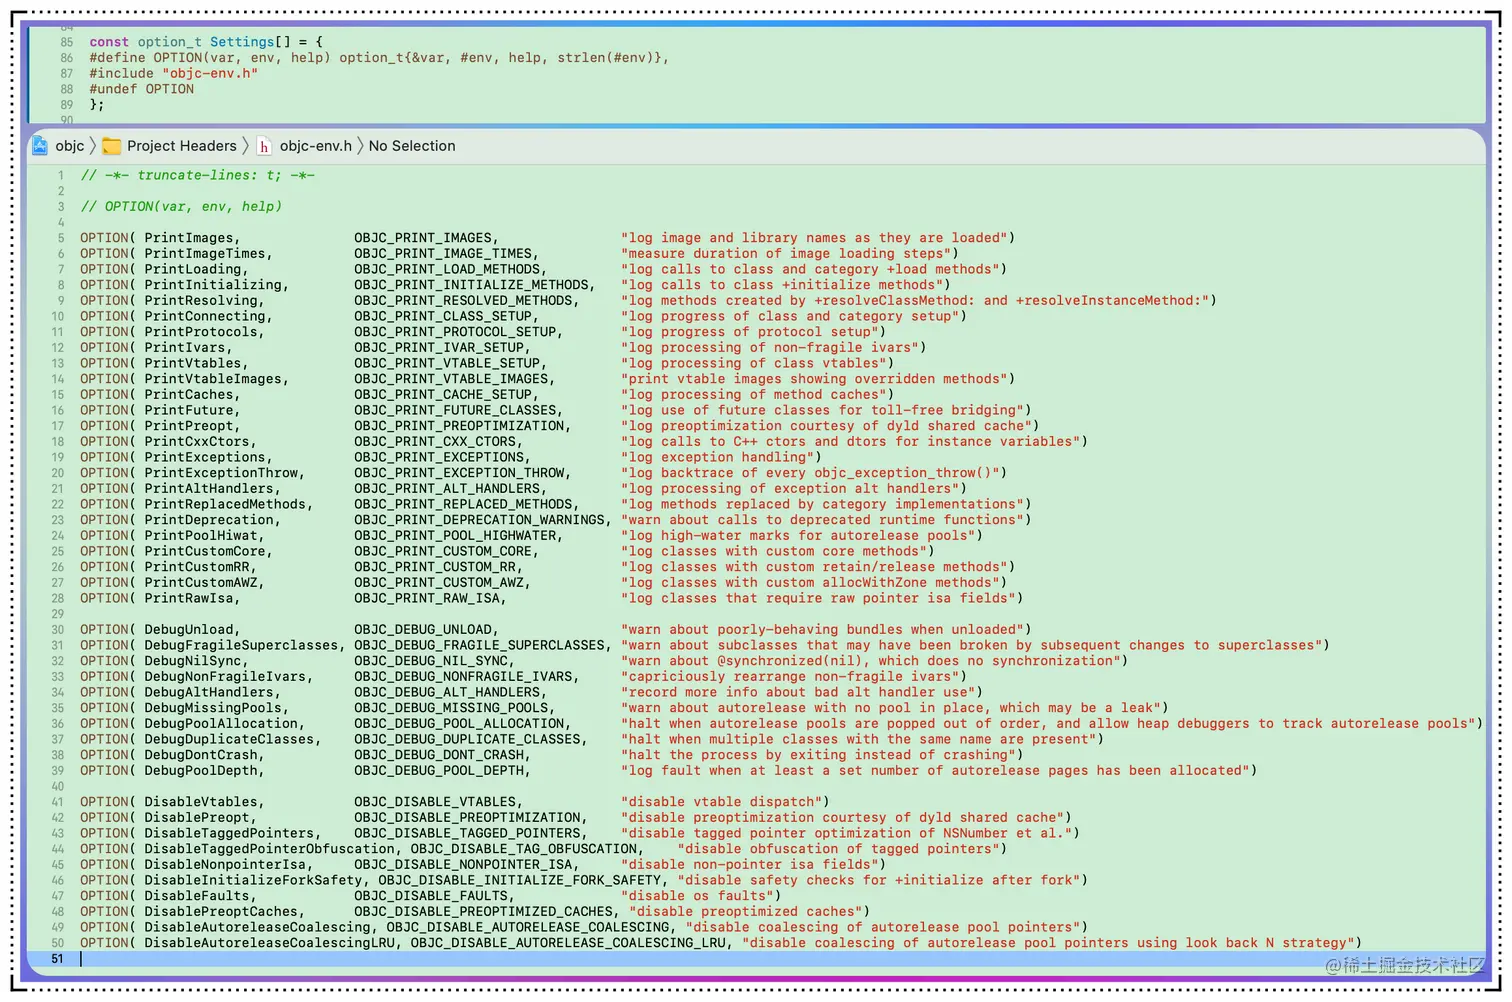Viewport: 1512px width, 1002px height.
Task: Click the "objc-env.h" include string on line 87
Action: coord(210,73)
